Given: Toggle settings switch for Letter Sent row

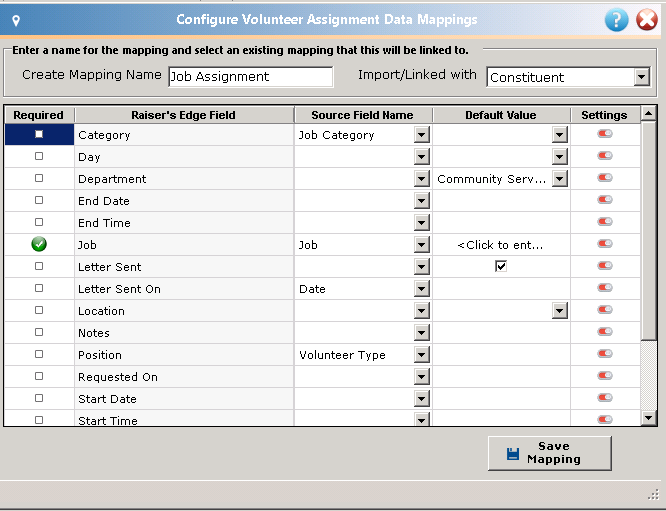Looking at the screenshot, I should [x=605, y=266].
